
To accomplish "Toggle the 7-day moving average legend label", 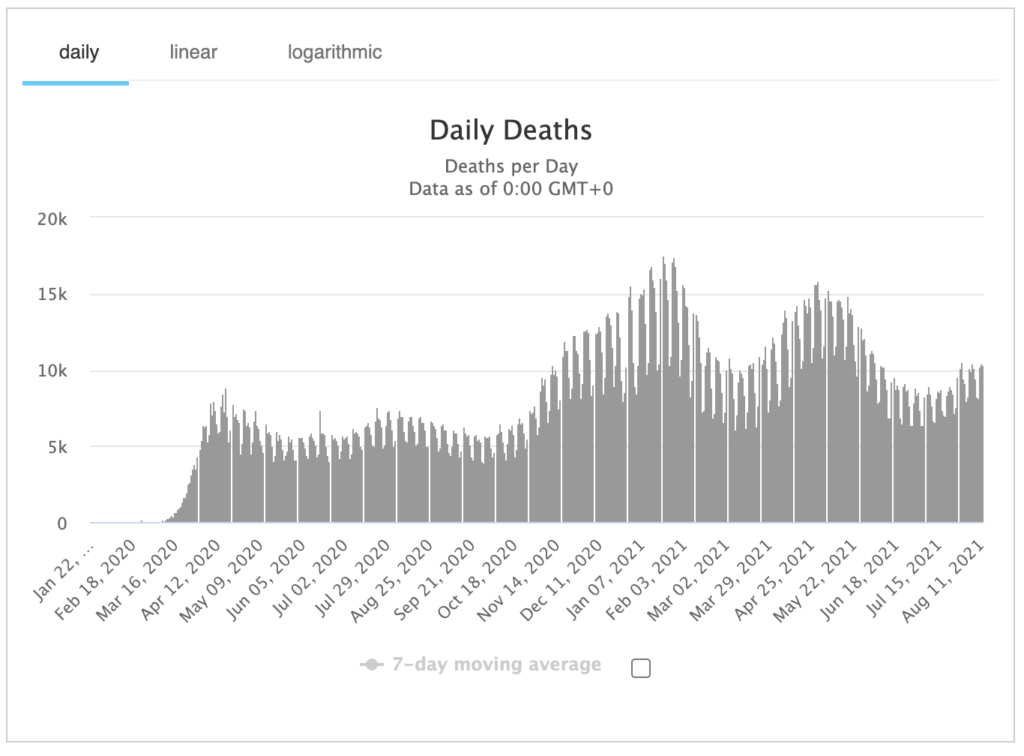I will point(496,665).
